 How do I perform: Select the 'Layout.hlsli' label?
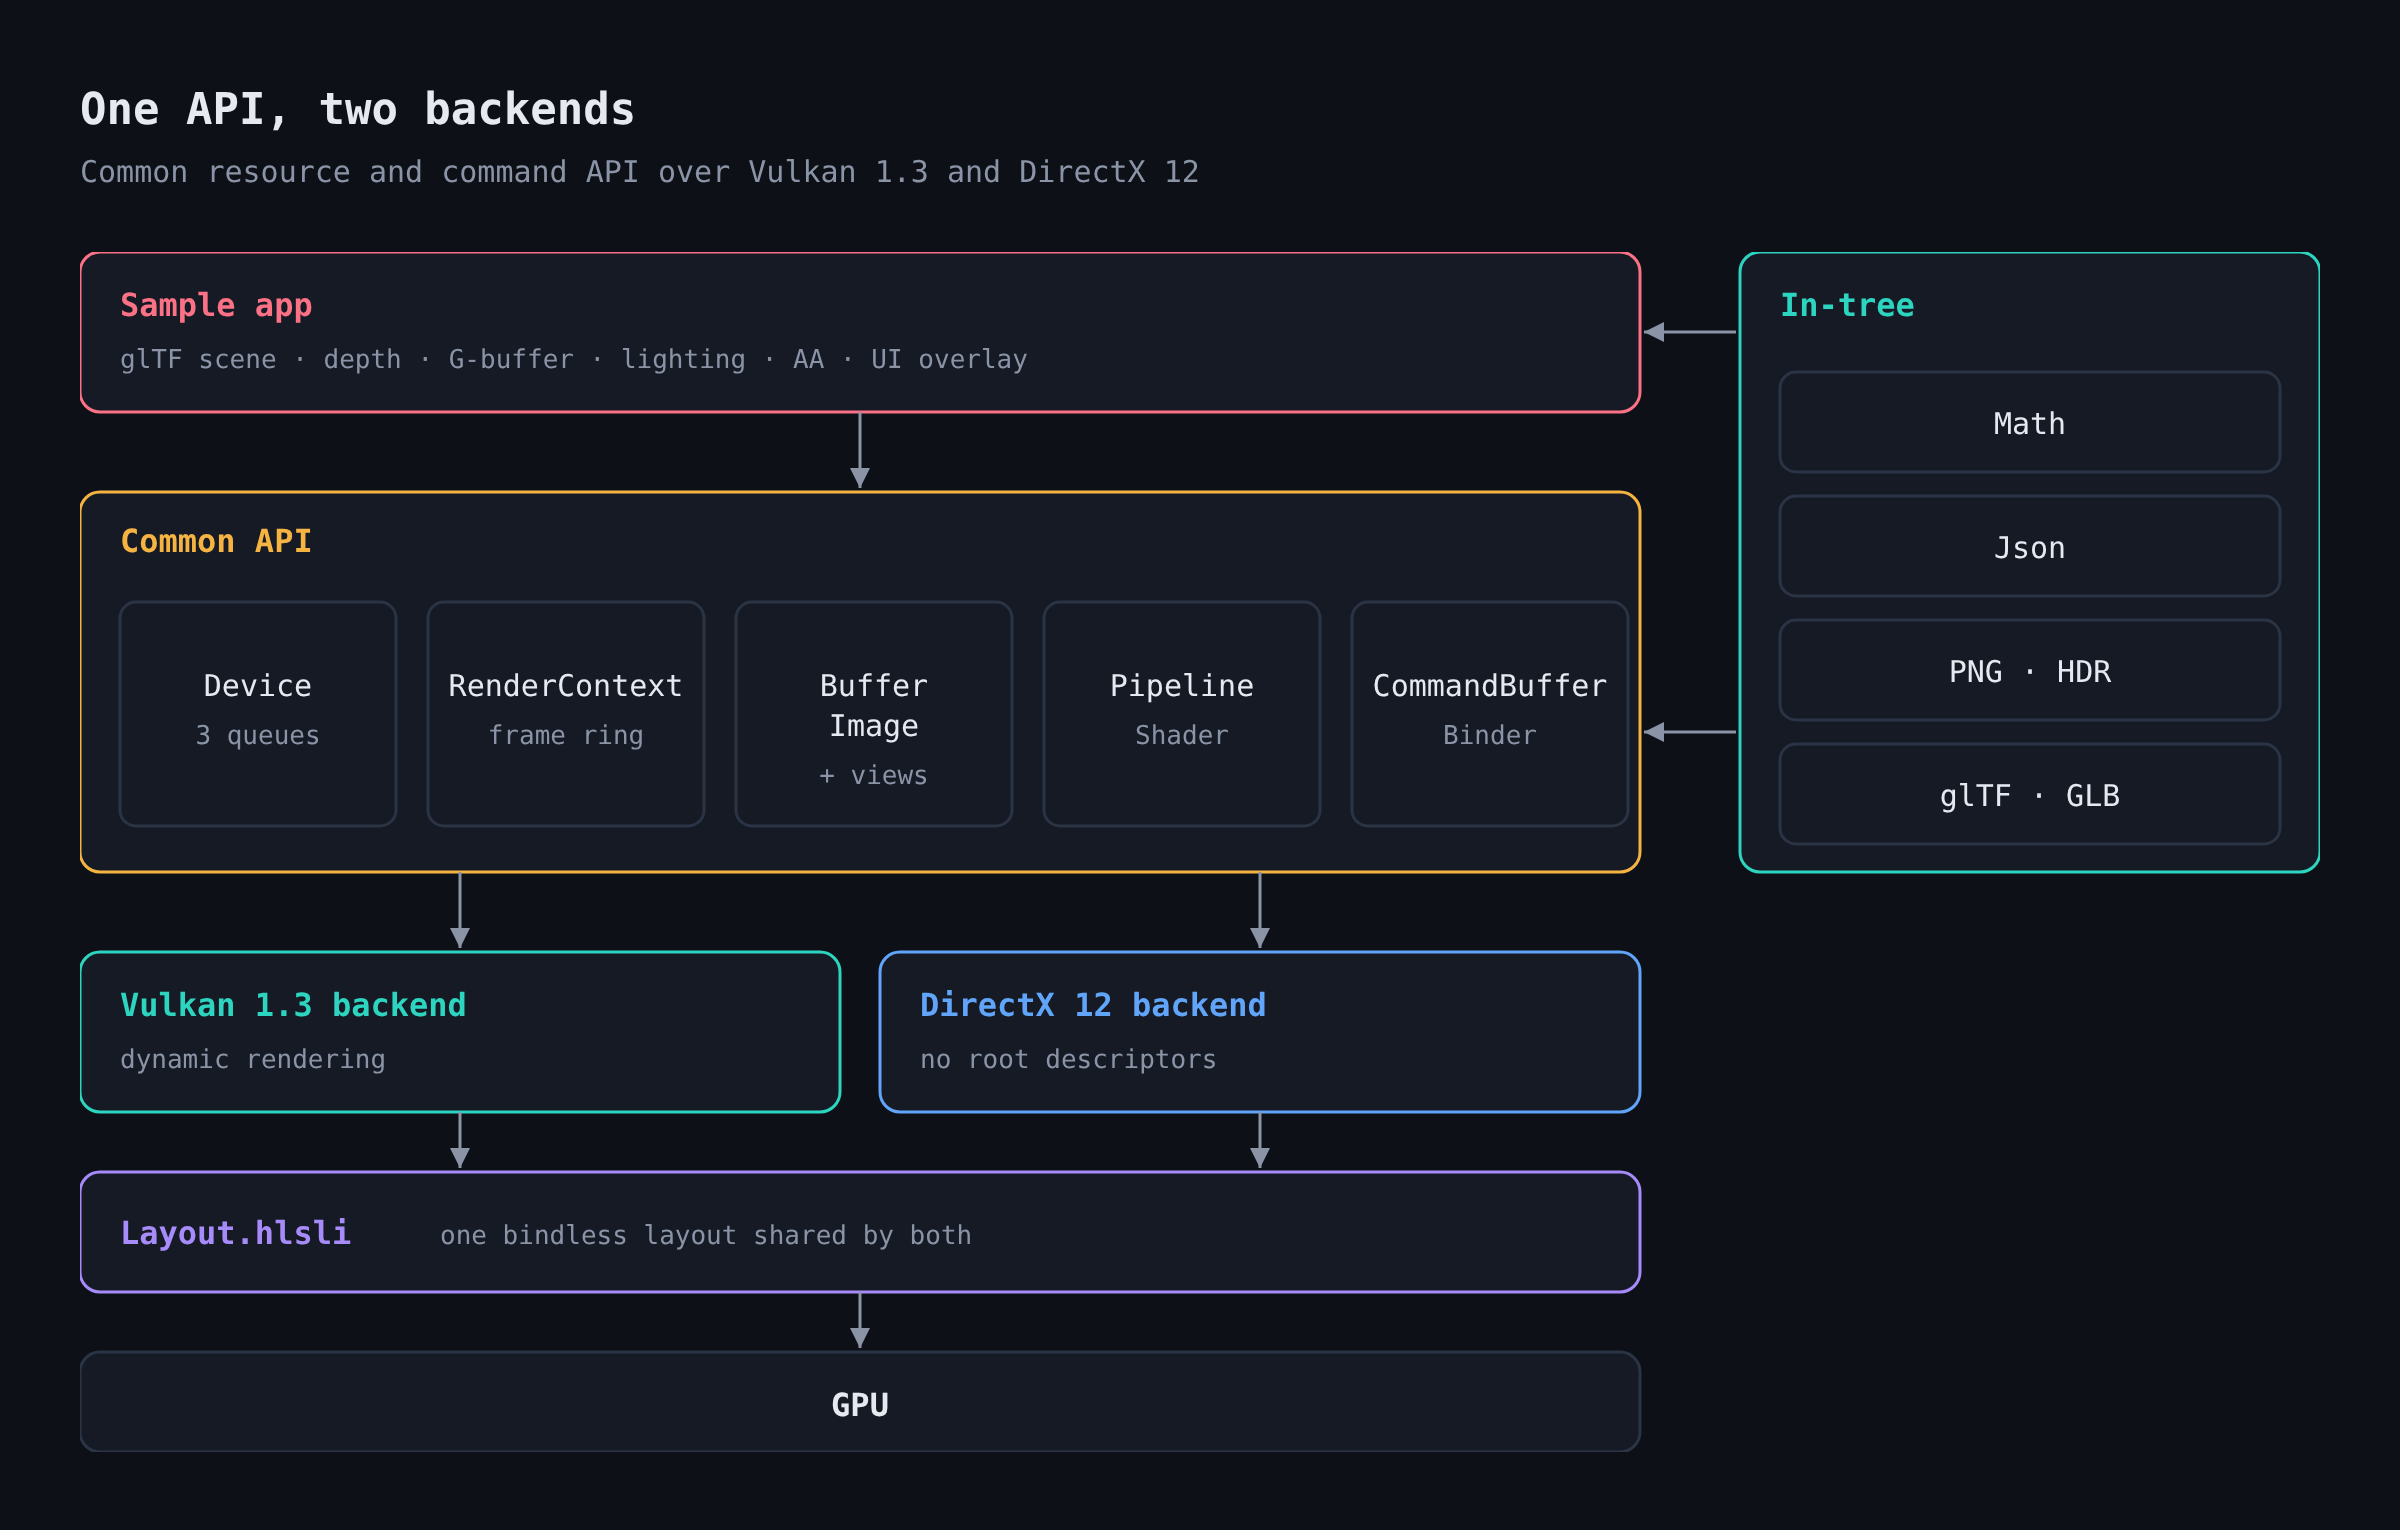tap(235, 1233)
